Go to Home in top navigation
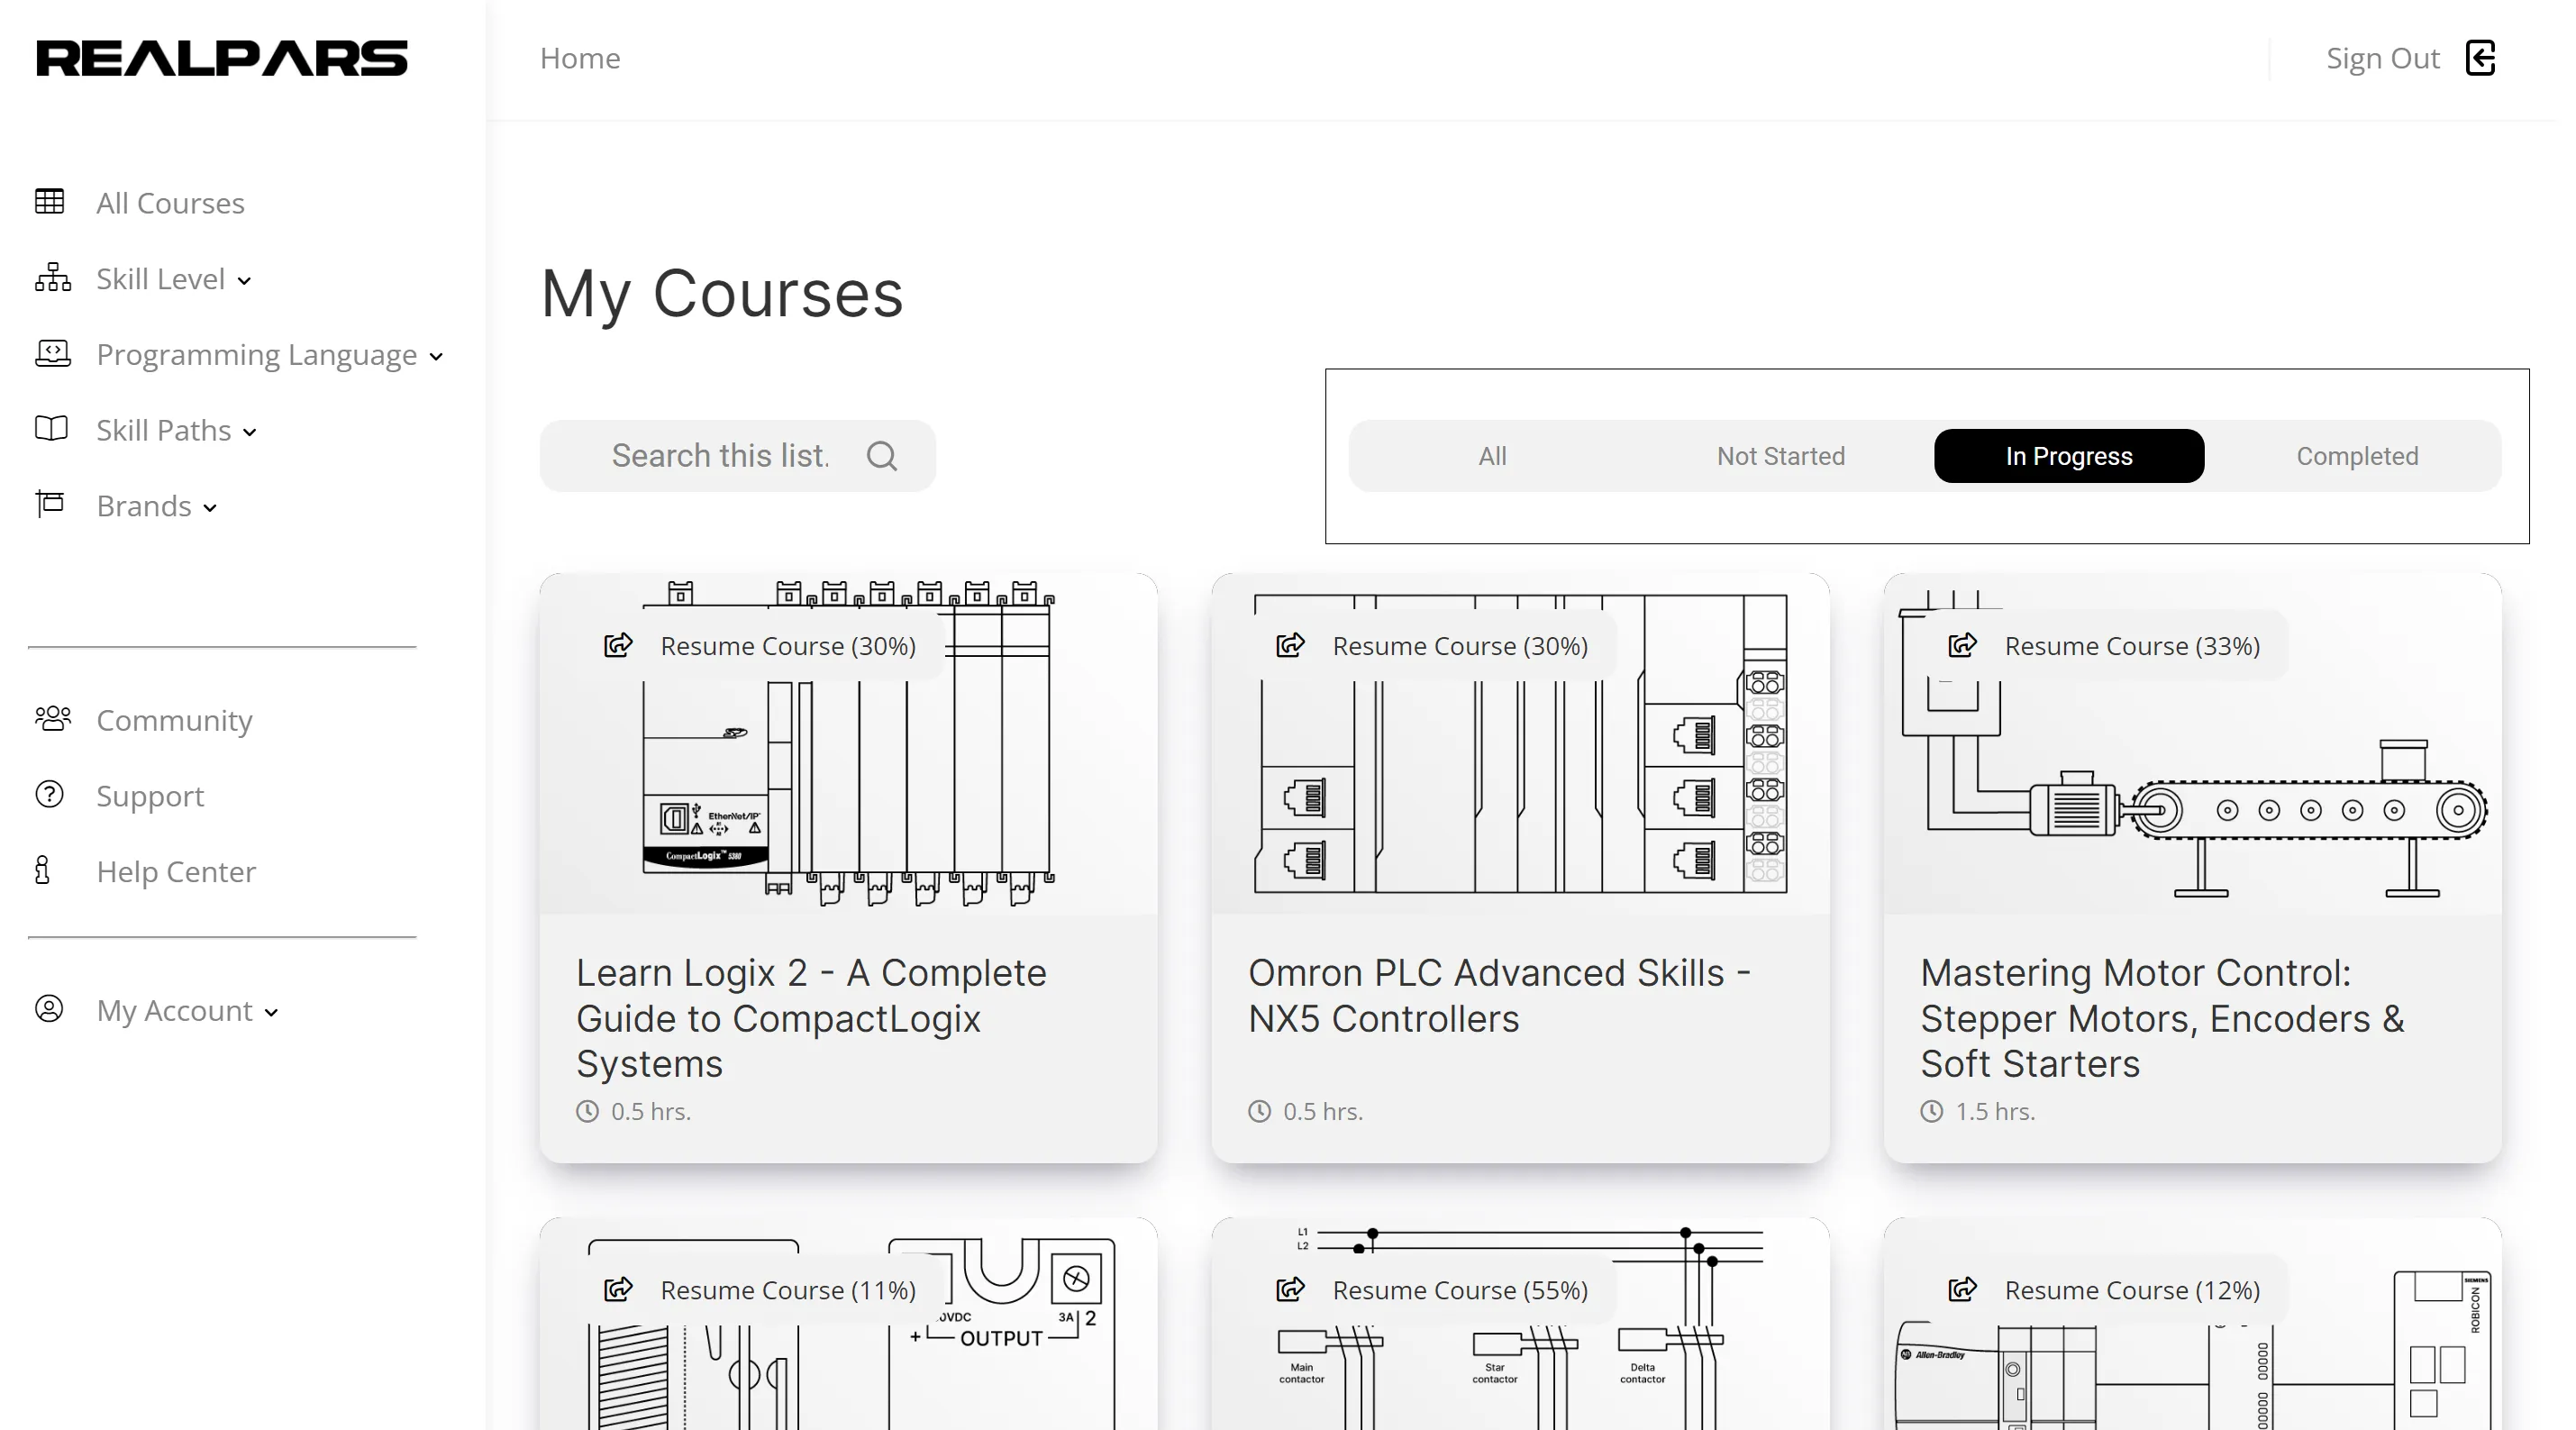Viewport: 2576px width, 1430px height. point(580,58)
